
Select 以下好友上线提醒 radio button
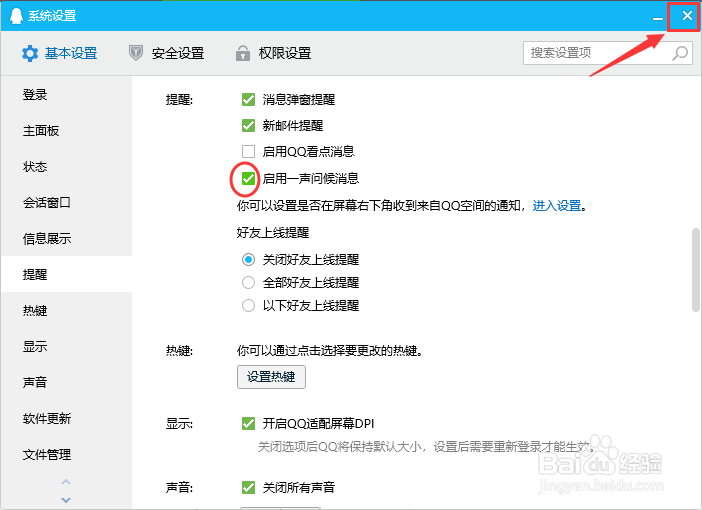pos(248,306)
